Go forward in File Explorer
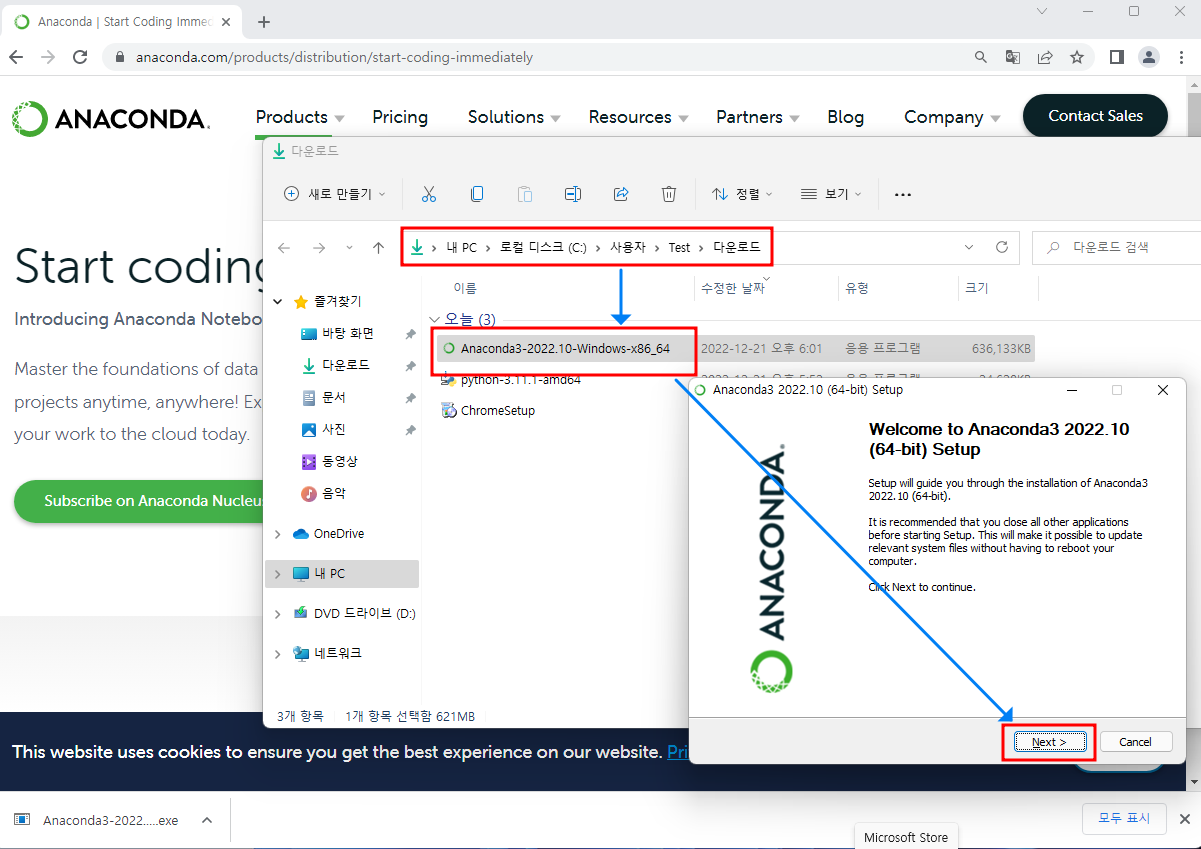Image resolution: width=1201 pixels, height=849 pixels. click(x=319, y=247)
